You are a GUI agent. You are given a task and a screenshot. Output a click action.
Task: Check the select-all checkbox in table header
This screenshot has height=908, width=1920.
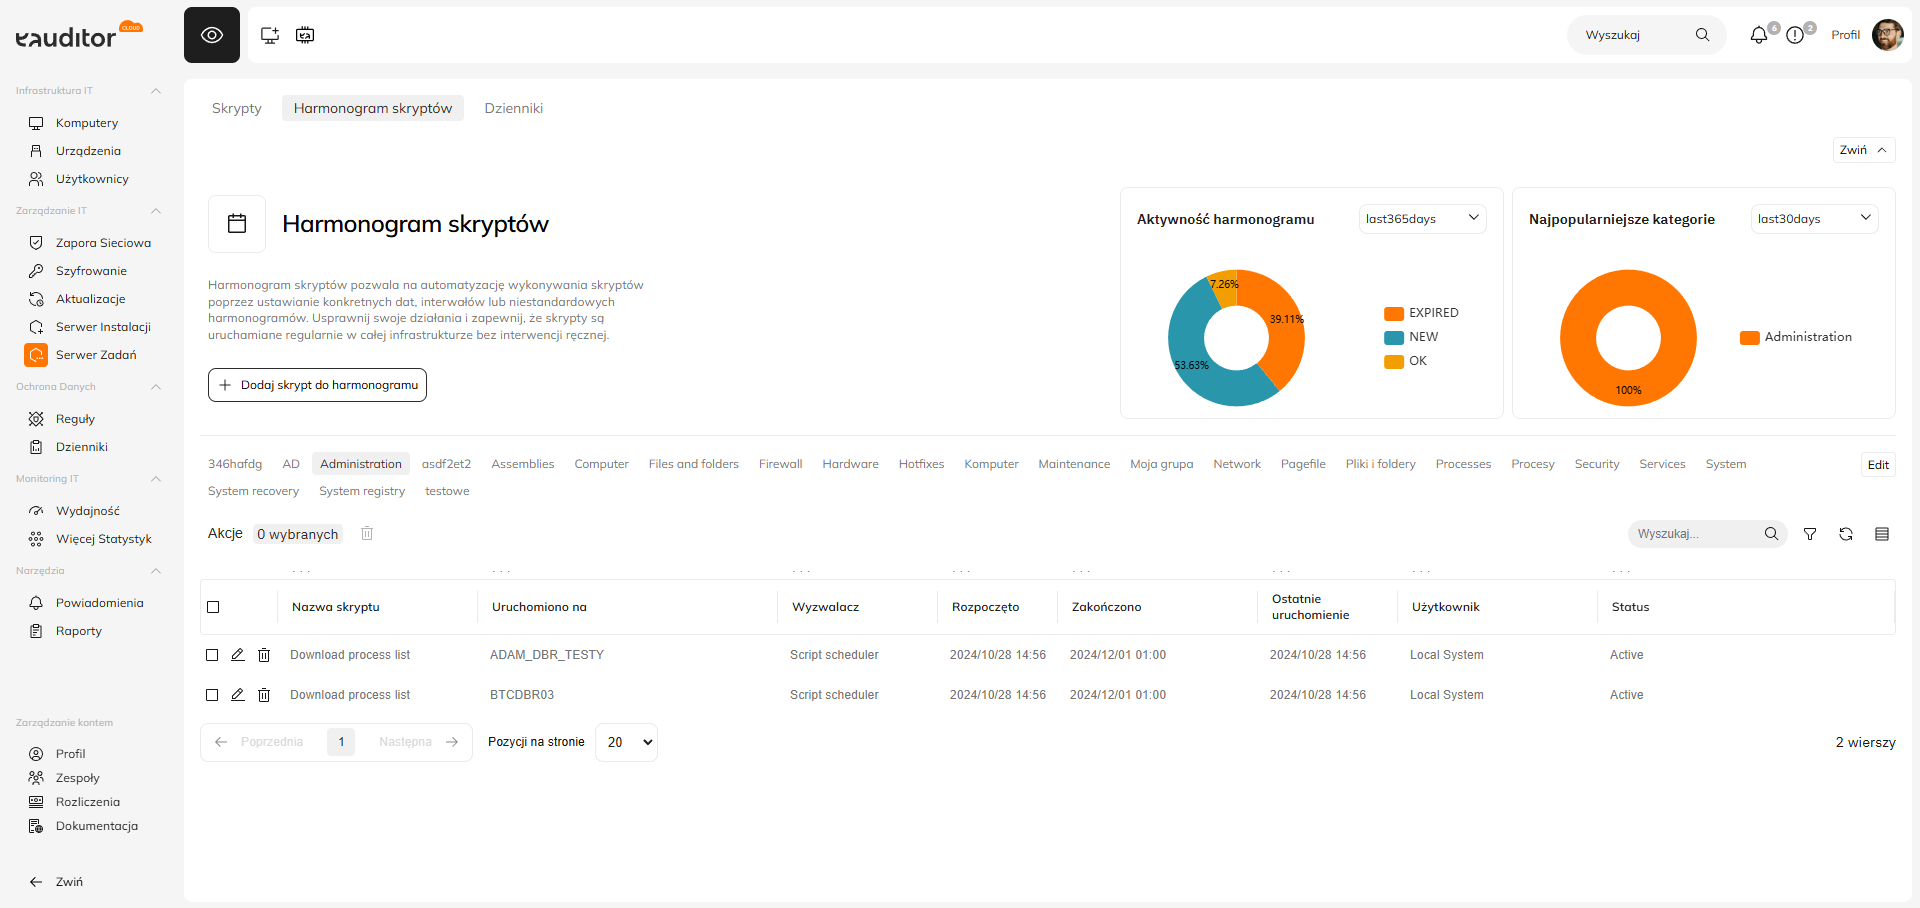(x=213, y=607)
